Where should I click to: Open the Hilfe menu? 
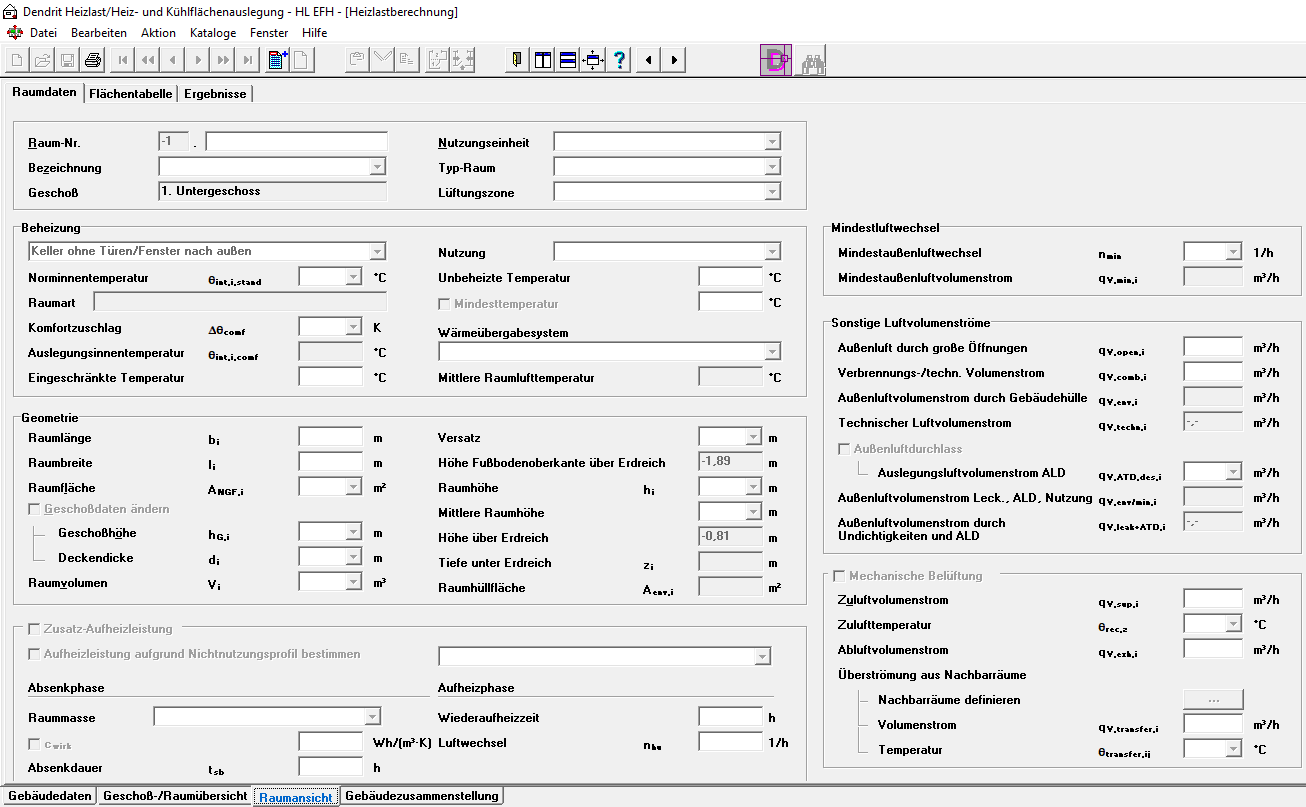point(315,32)
